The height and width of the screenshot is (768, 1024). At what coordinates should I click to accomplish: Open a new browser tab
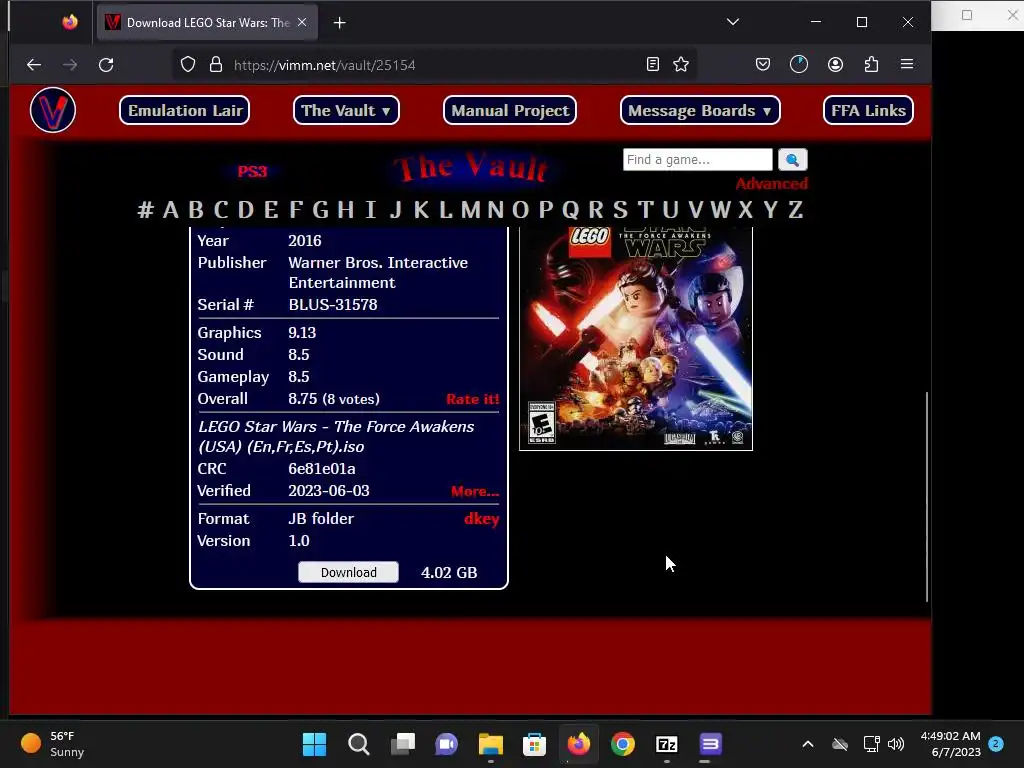(x=340, y=23)
